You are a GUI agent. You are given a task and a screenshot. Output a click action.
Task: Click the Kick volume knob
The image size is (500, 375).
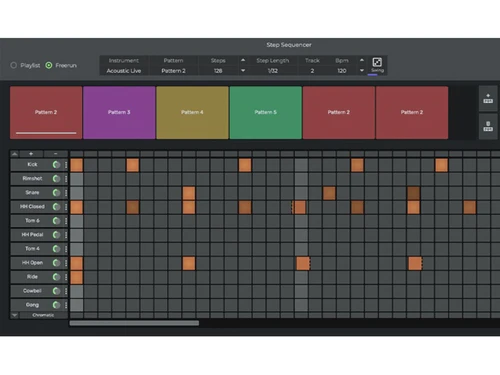(x=56, y=165)
